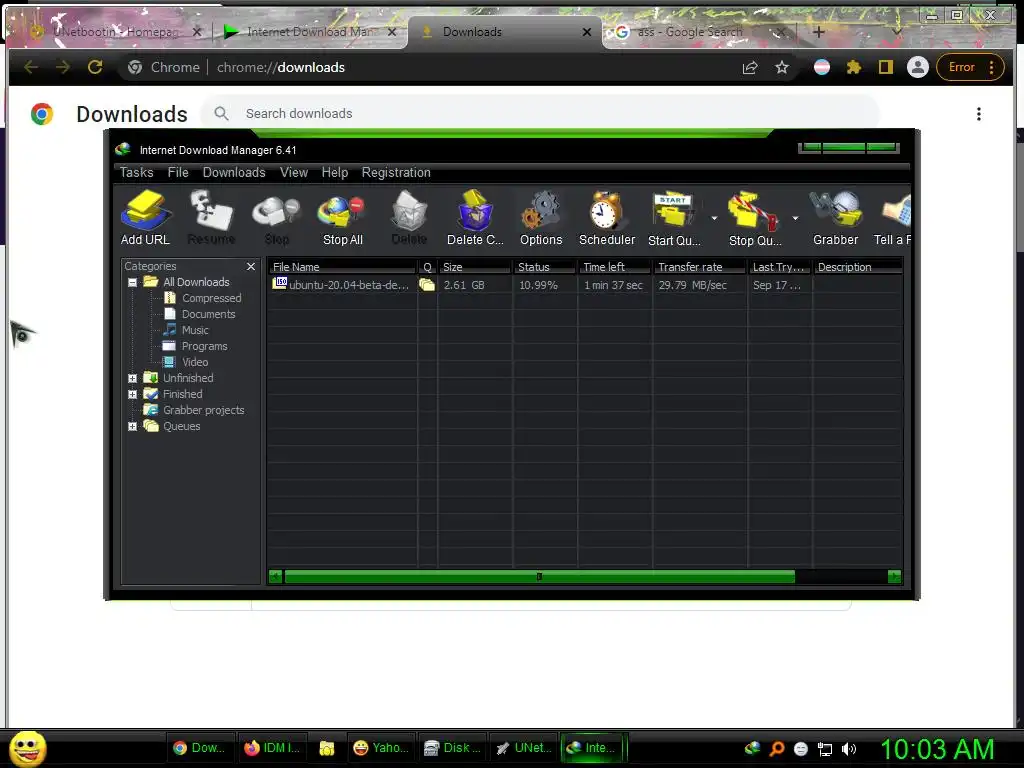The width and height of the screenshot is (1024, 768).
Task: Bookmark this page with star icon
Action: 782,67
